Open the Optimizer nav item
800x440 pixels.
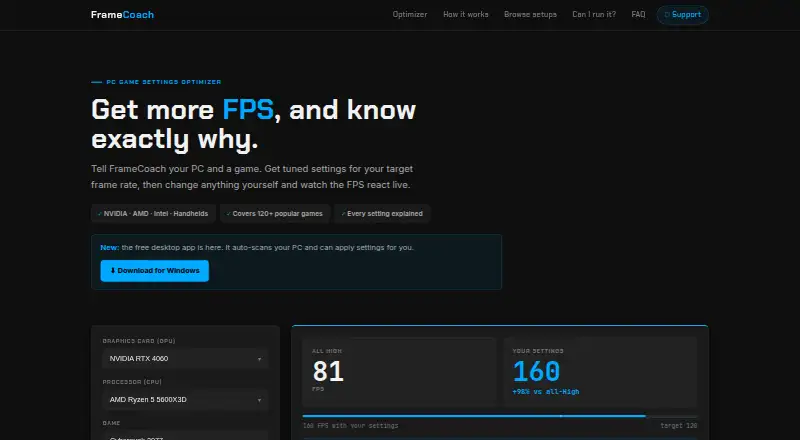(410, 14)
